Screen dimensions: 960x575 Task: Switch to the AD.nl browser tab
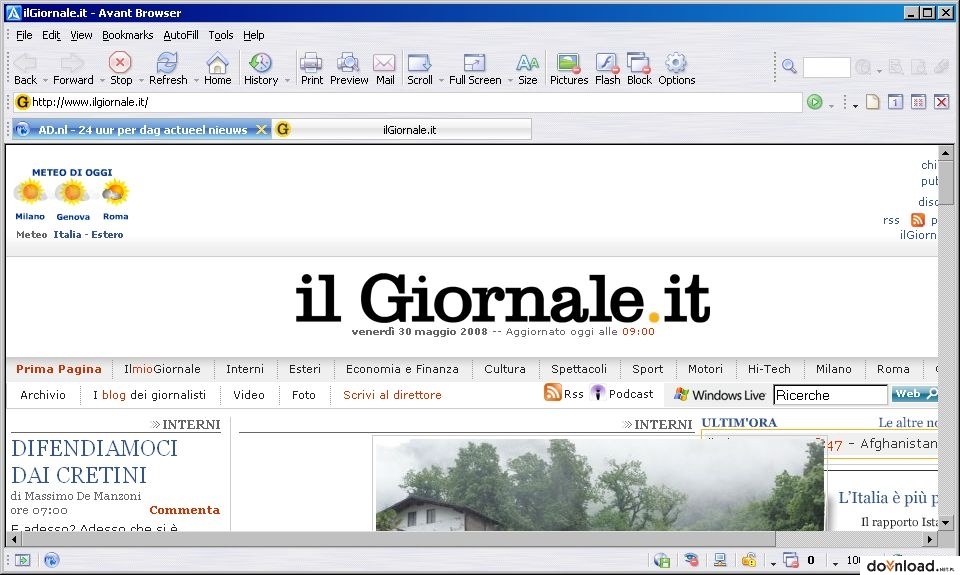coord(142,130)
